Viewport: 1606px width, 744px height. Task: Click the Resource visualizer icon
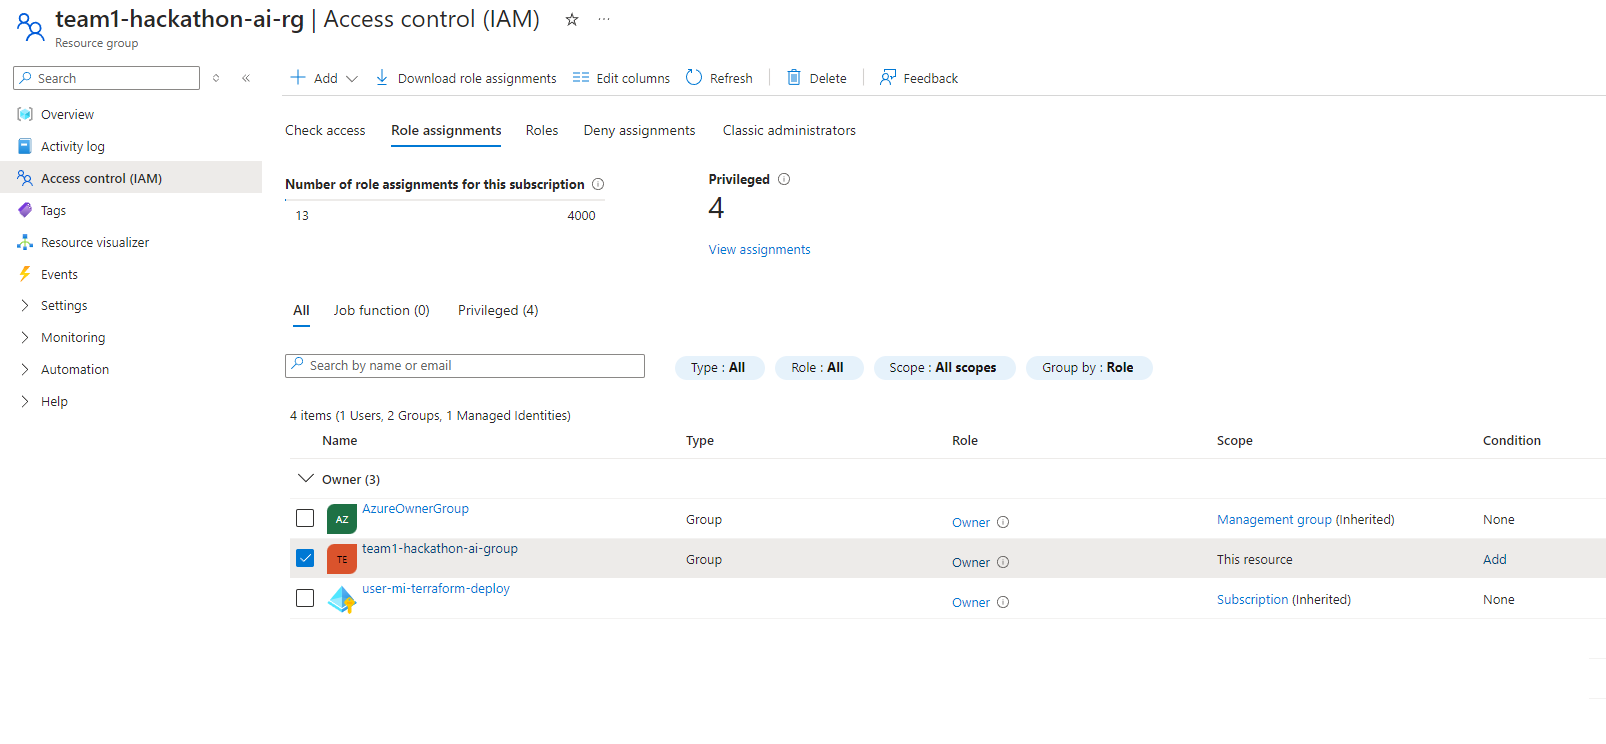(x=25, y=242)
